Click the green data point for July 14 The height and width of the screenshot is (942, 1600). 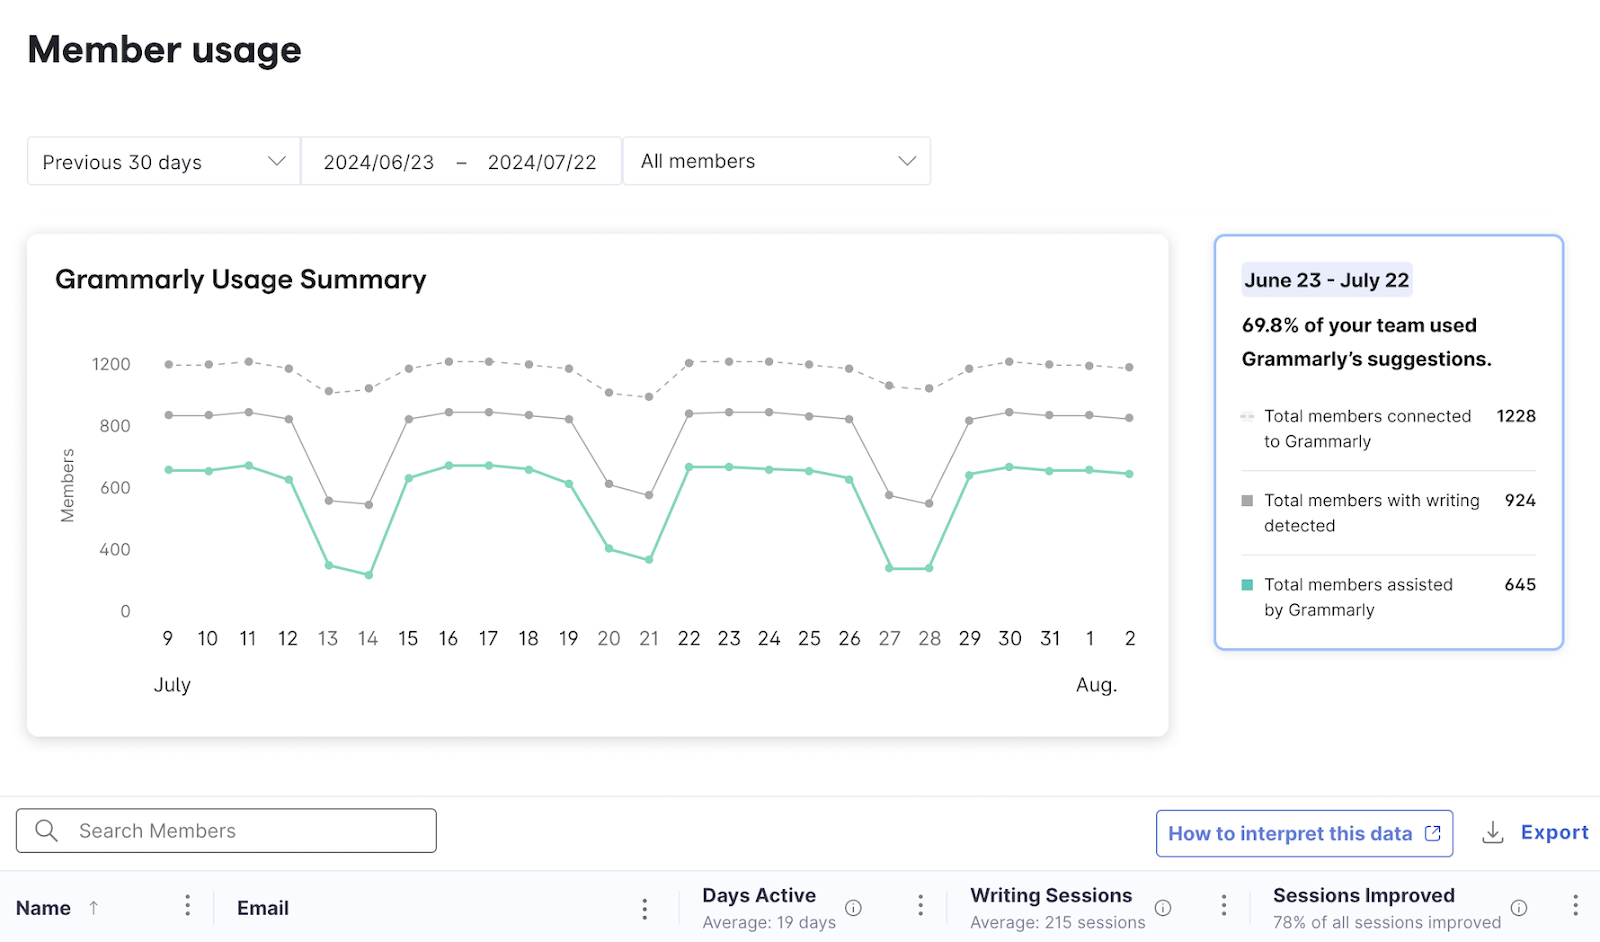pyautogui.click(x=369, y=575)
